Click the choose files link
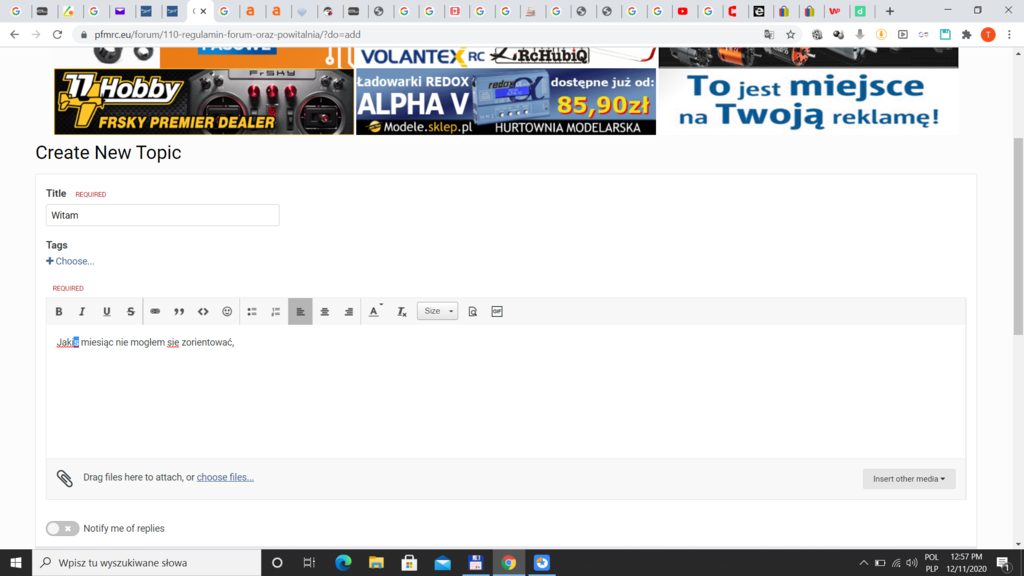The height and width of the screenshot is (576, 1024). (x=225, y=477)
